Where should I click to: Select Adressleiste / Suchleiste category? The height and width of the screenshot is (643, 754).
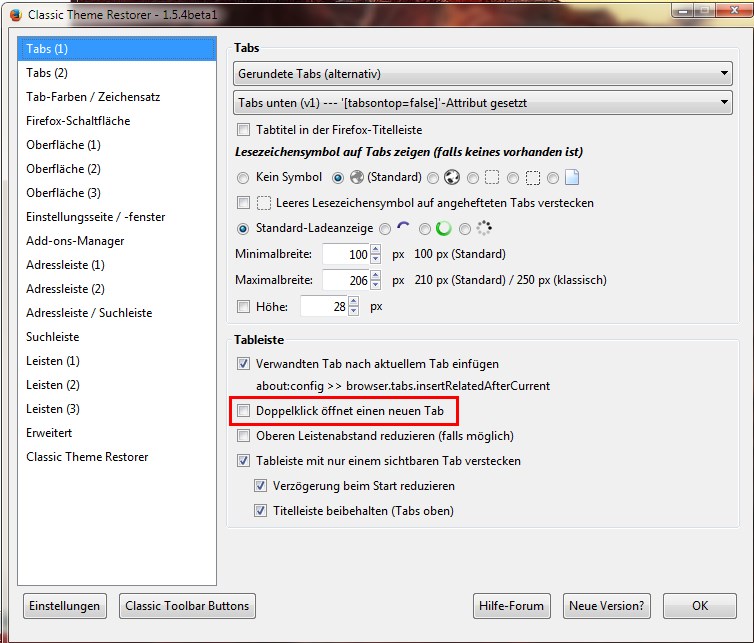click(x=117, y=313)
